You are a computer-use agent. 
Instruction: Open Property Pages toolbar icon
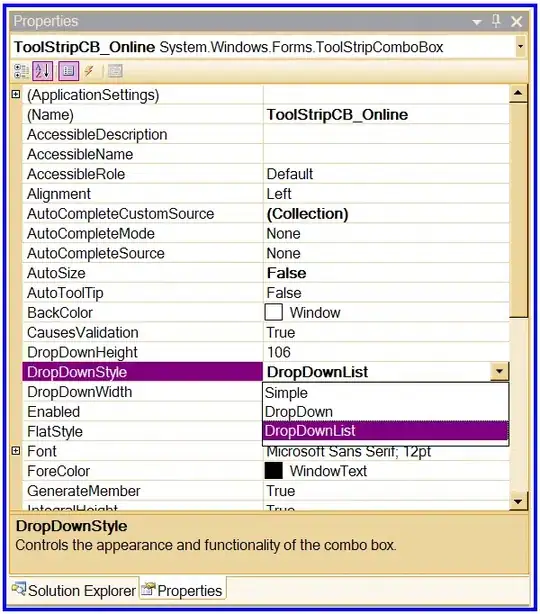tap(115, 71)
